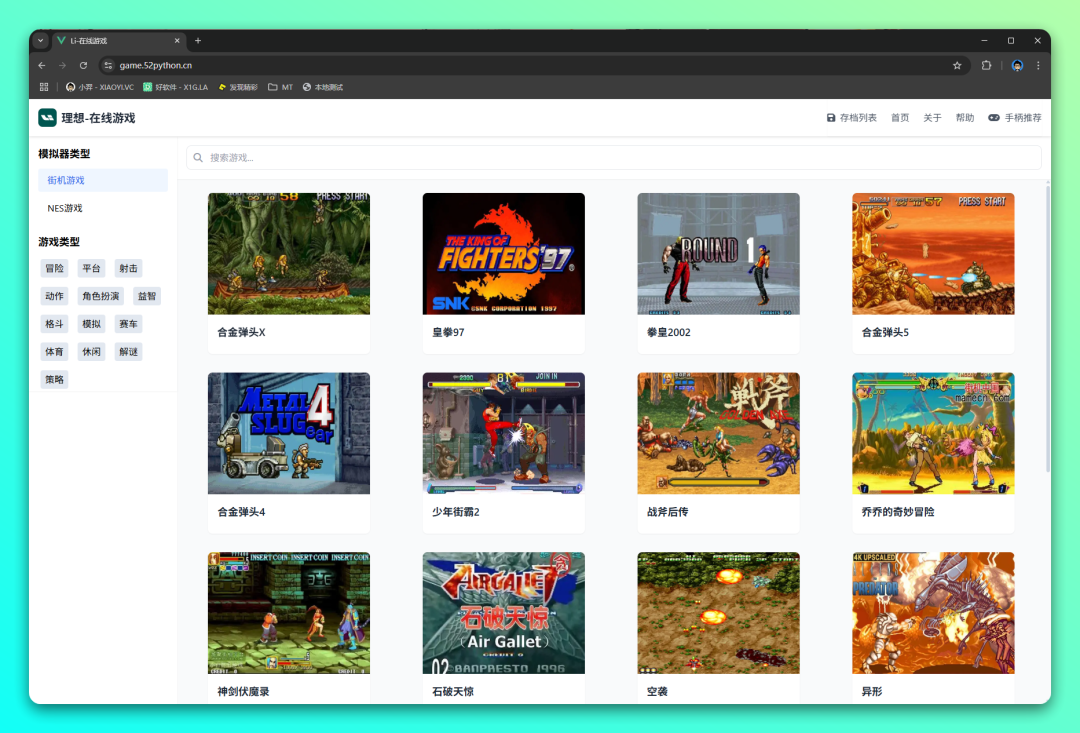Open the Chrome three-dot menu
Viewport: 1080px width, 733px height.
(1038, 65)
